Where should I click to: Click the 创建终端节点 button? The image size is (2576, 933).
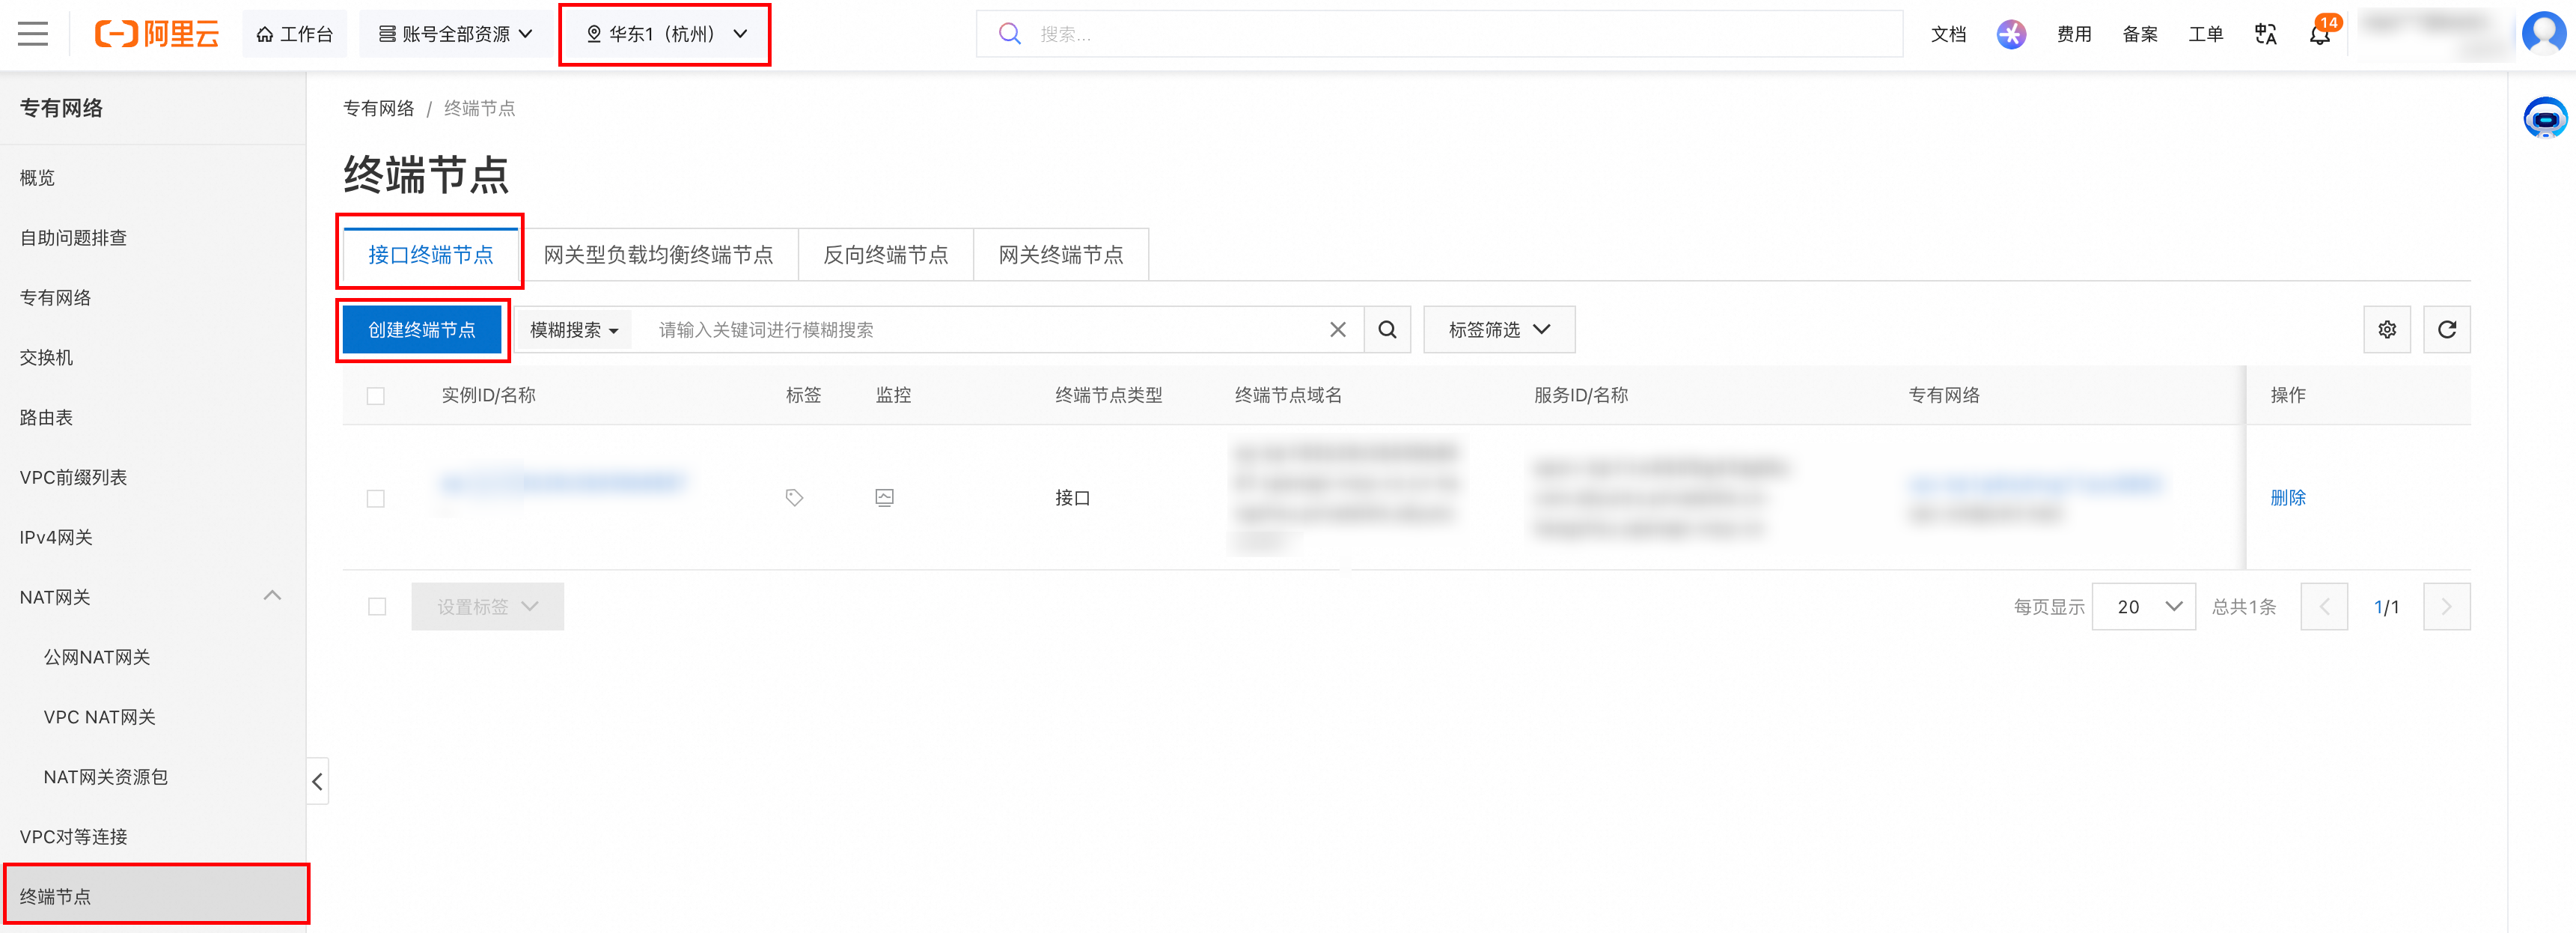[x=422, y=330]
